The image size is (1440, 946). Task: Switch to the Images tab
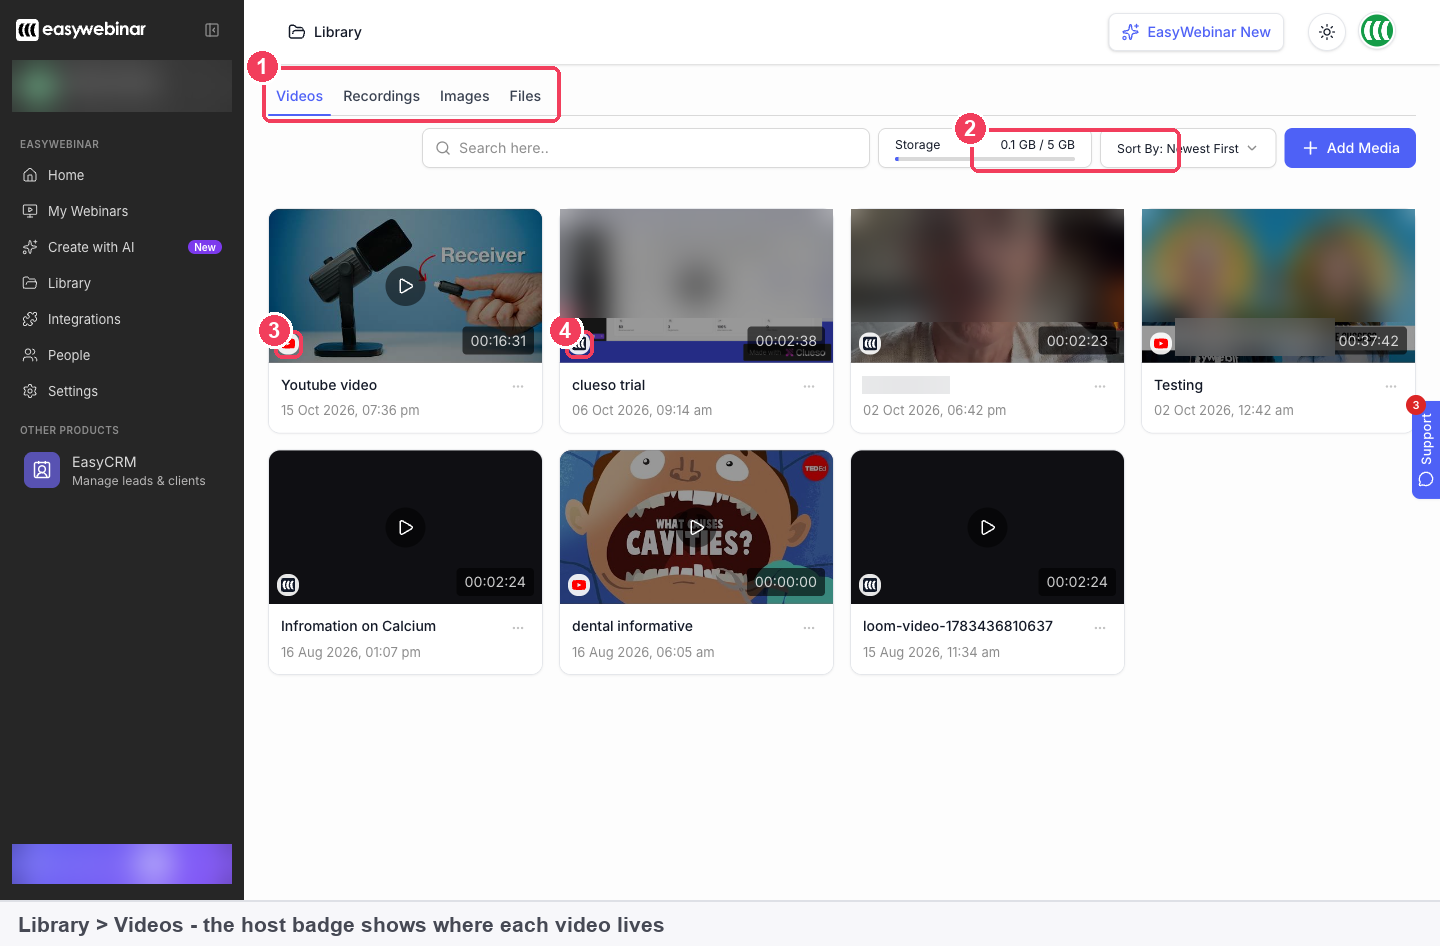coord(465,96)
